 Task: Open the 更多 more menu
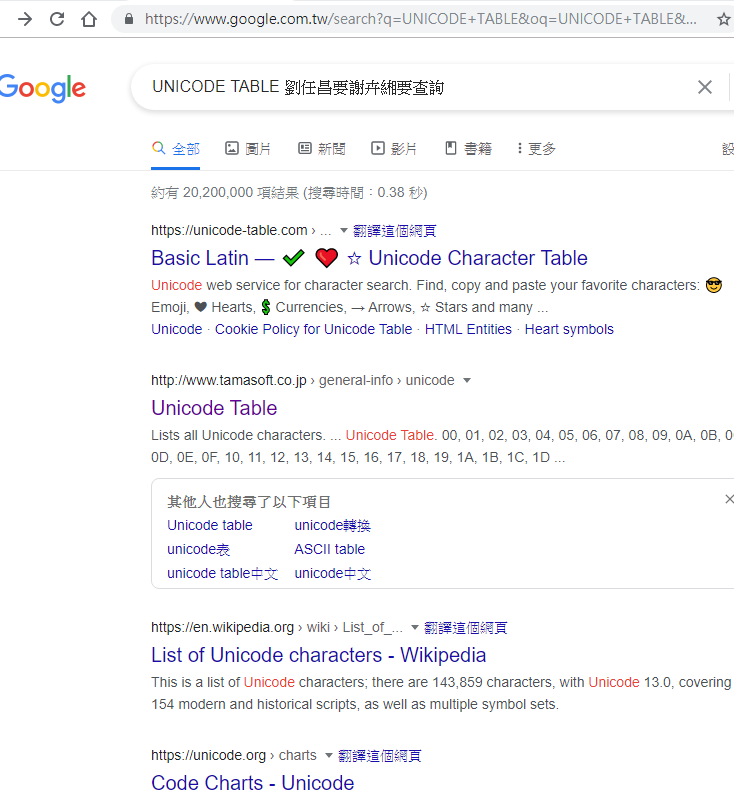[536, 149]
